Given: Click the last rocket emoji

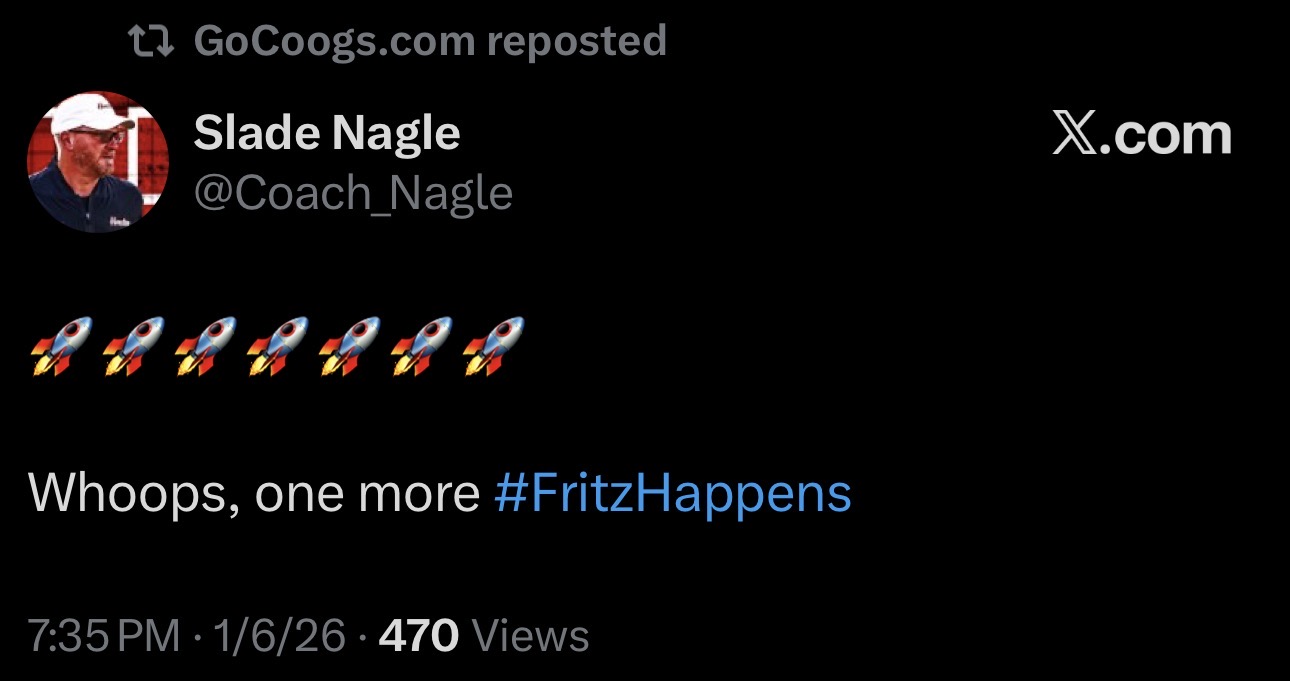Looking at the screenshot, I should pyautogui.click(x=493, y=346).
